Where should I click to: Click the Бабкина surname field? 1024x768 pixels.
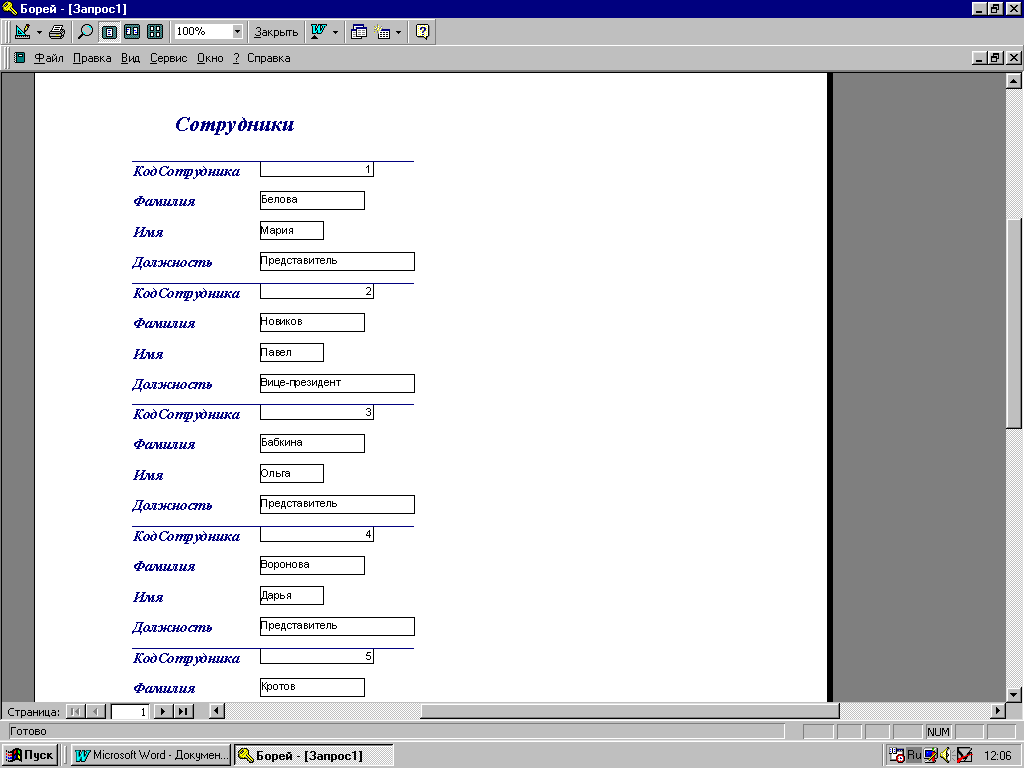pos(312,443)
